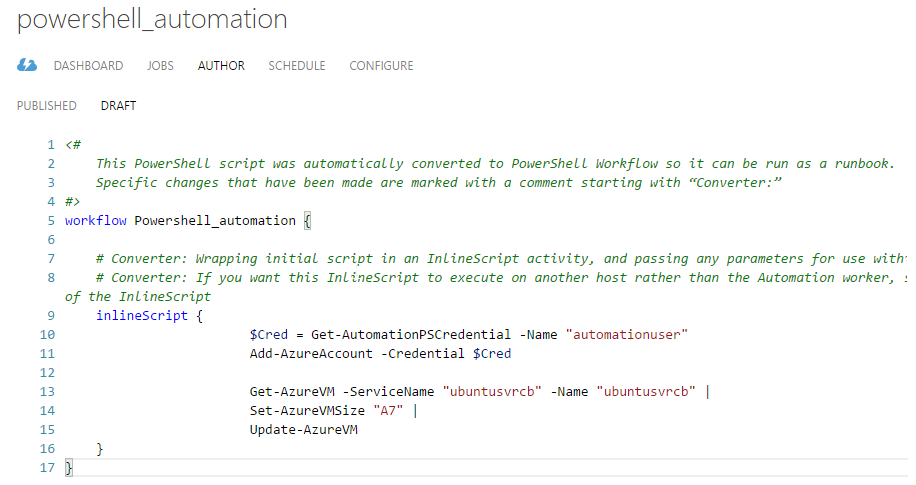
Task: View the PUBLISHED runbook version
Action: 47,106
